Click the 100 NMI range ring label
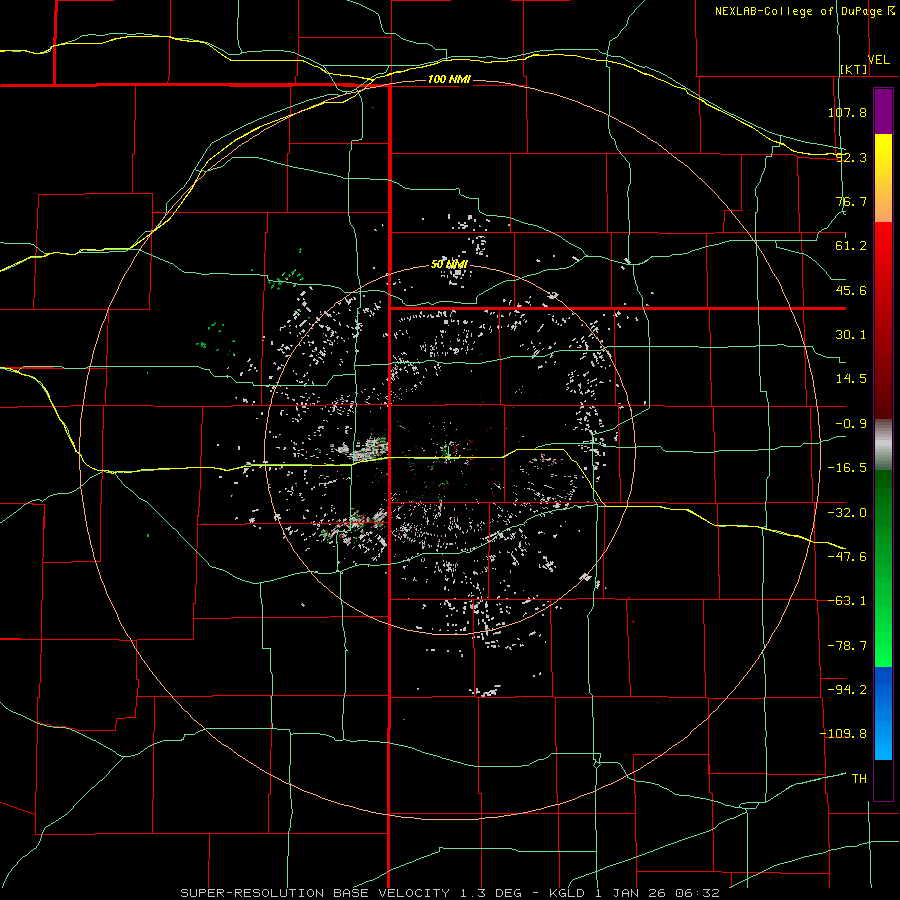This screenshot has height=900, width=900. 449,79
